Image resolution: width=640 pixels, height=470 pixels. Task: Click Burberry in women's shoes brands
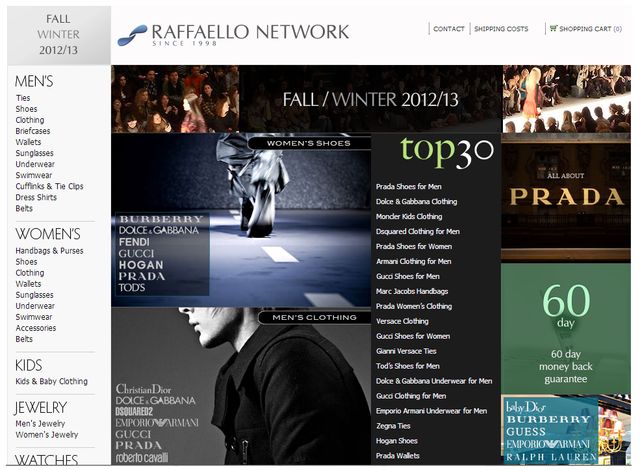161,219
